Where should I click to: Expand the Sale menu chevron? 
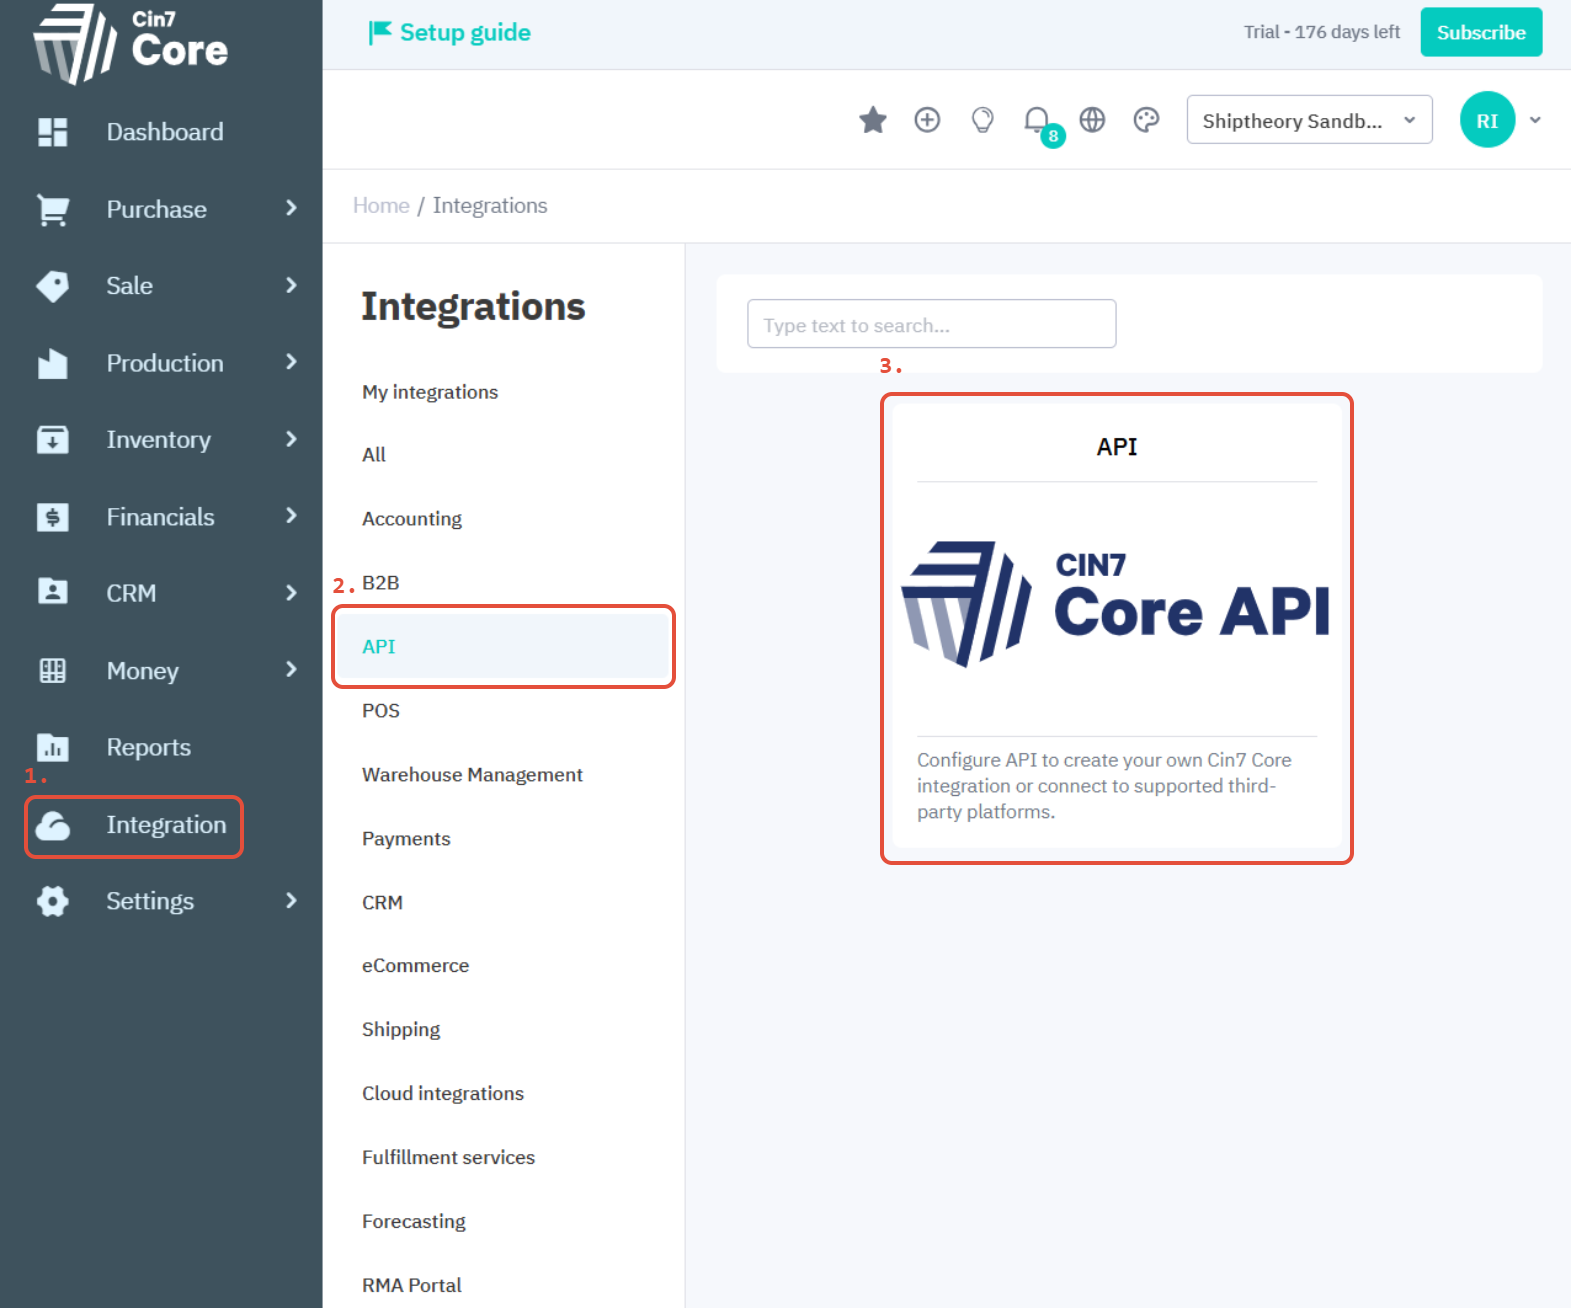291,285
